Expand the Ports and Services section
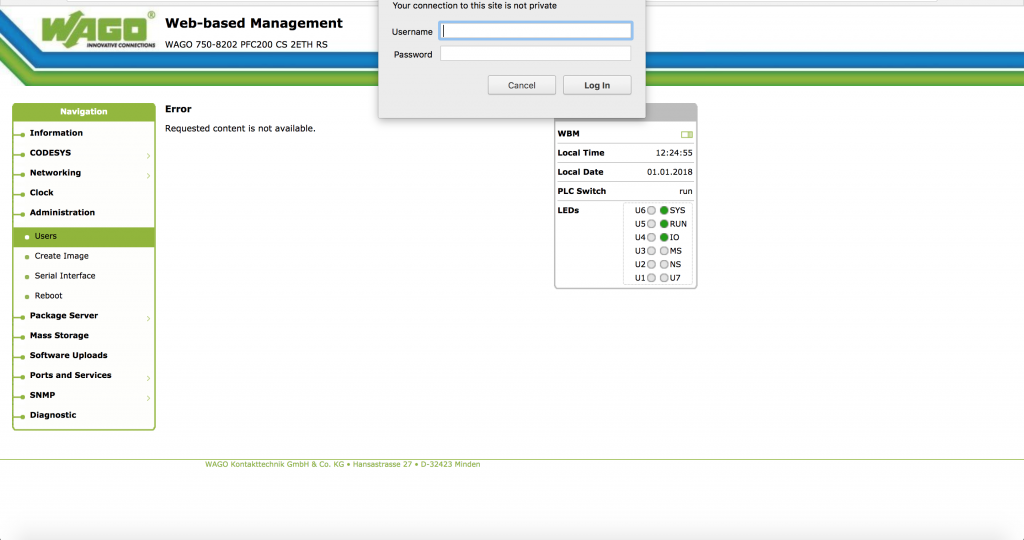Image resolution: width=1024 pixels, height=540 pixels. (x=70, y=376)
